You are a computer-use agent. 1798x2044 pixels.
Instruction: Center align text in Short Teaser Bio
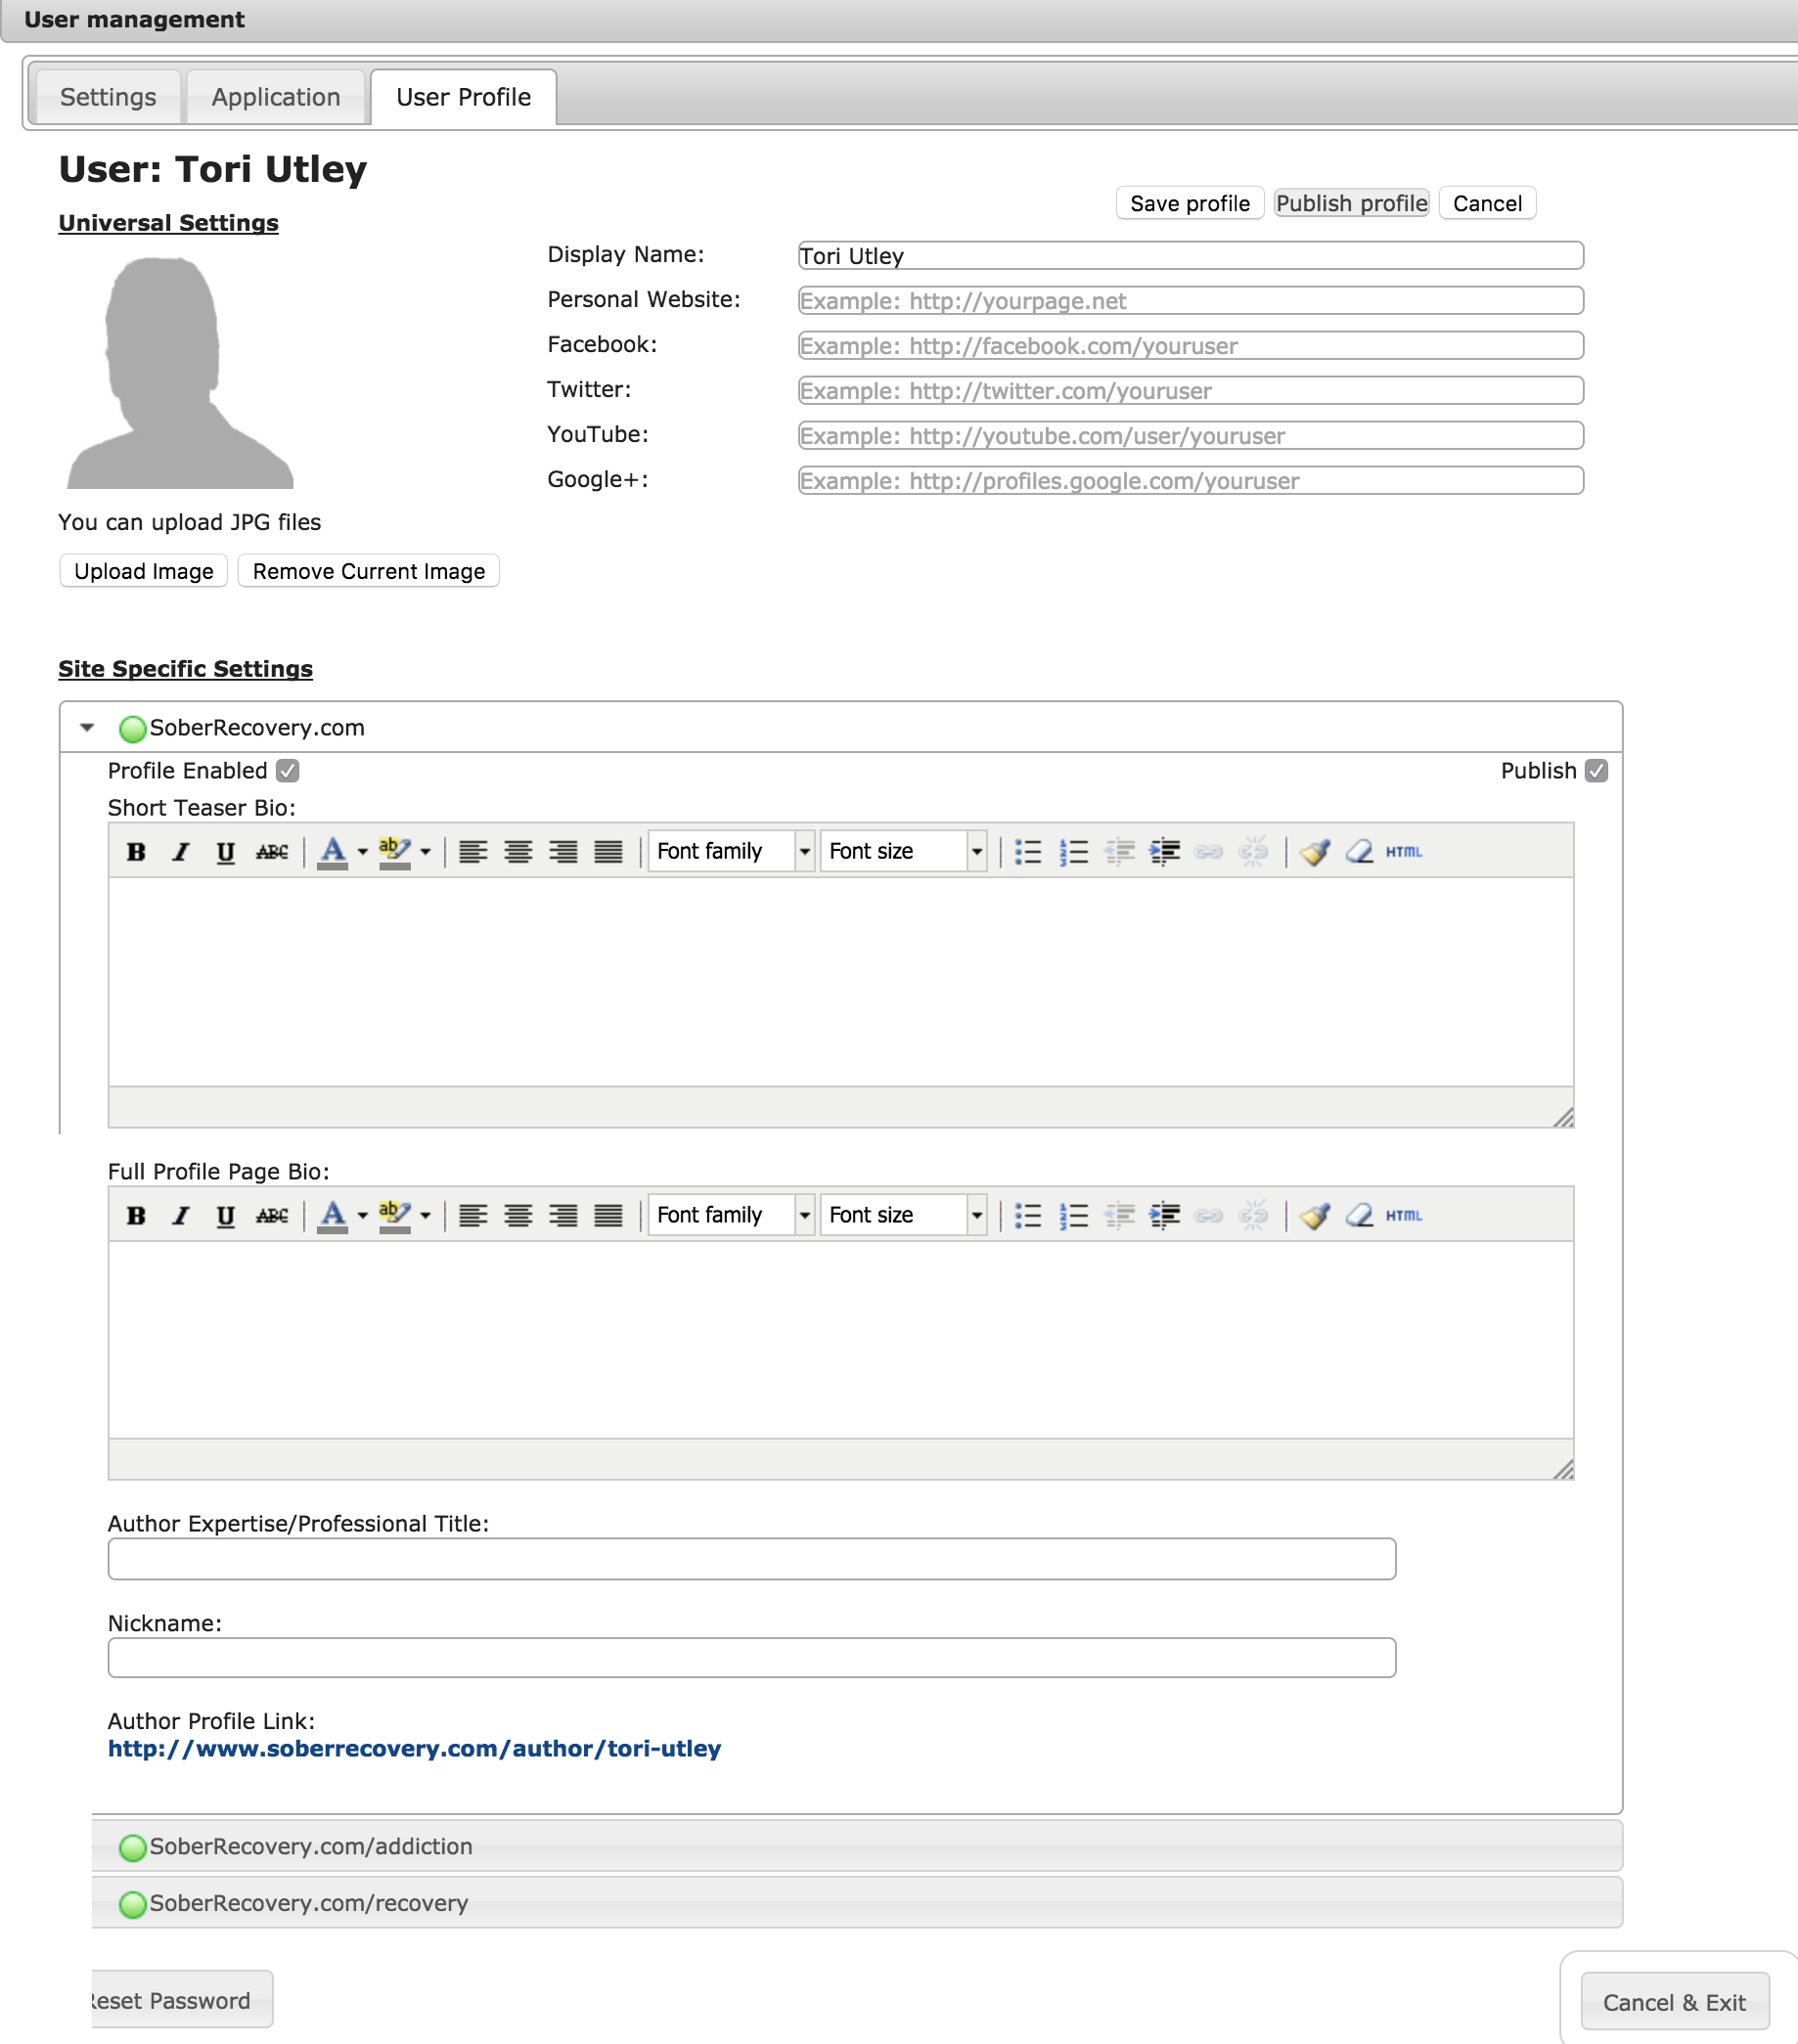click(x=518, y=852)
